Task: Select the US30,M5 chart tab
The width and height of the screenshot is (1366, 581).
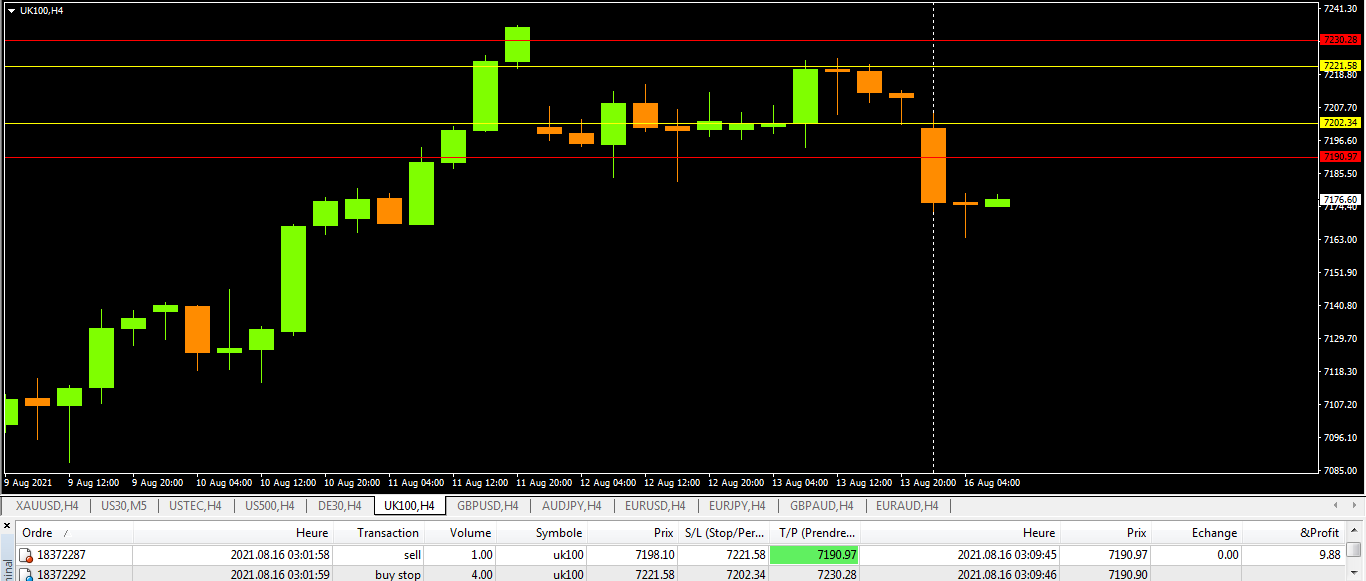Action: [x=124, y=506]
